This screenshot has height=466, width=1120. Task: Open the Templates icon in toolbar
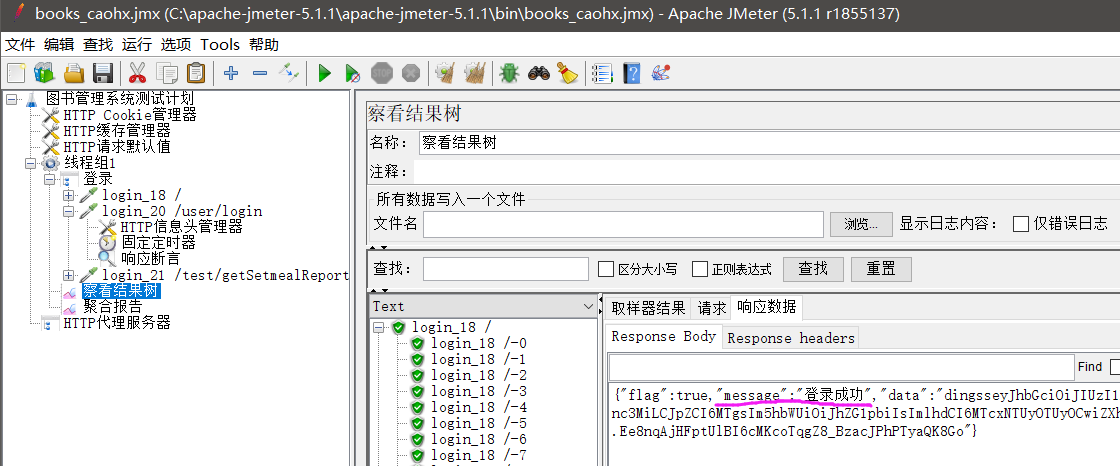(x=44, y=73)
